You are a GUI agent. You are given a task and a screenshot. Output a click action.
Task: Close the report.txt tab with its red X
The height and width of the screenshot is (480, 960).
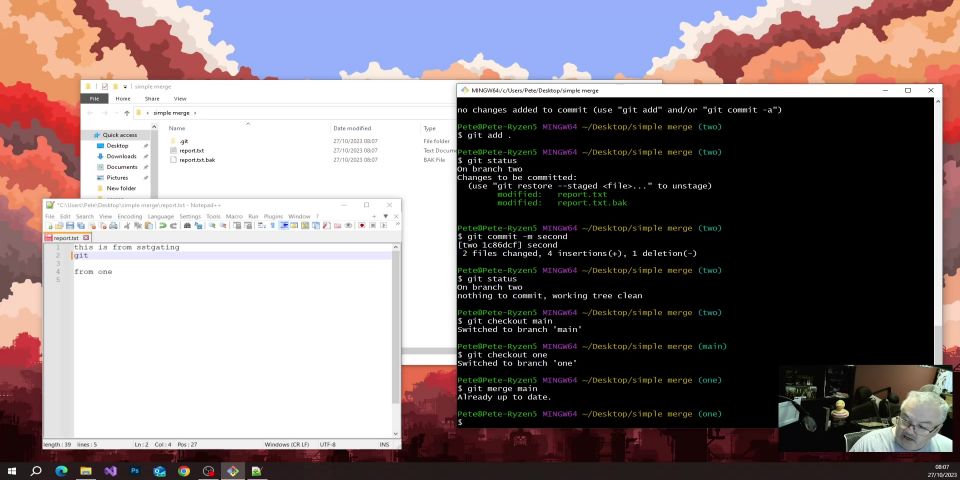[87, 238]
